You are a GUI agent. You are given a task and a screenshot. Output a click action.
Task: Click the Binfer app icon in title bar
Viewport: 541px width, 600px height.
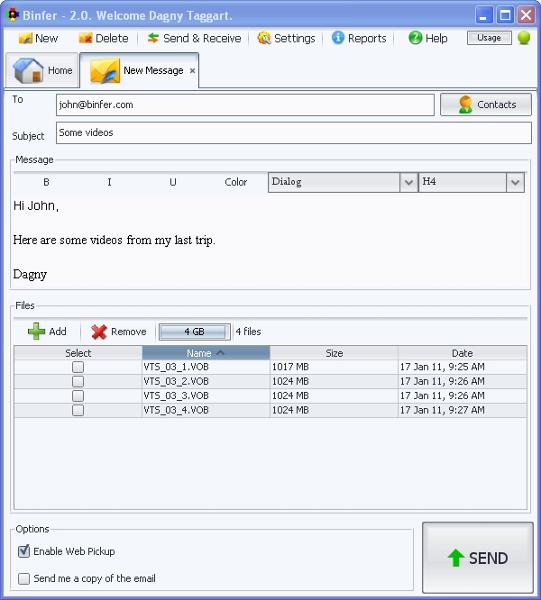[x=13, y=15]
